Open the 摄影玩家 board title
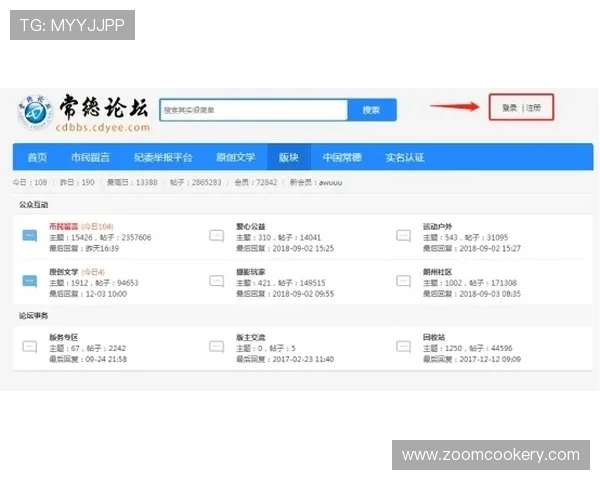Image resolution: width=600 pixels, height=480 pixels. click(x=251, y=272)
